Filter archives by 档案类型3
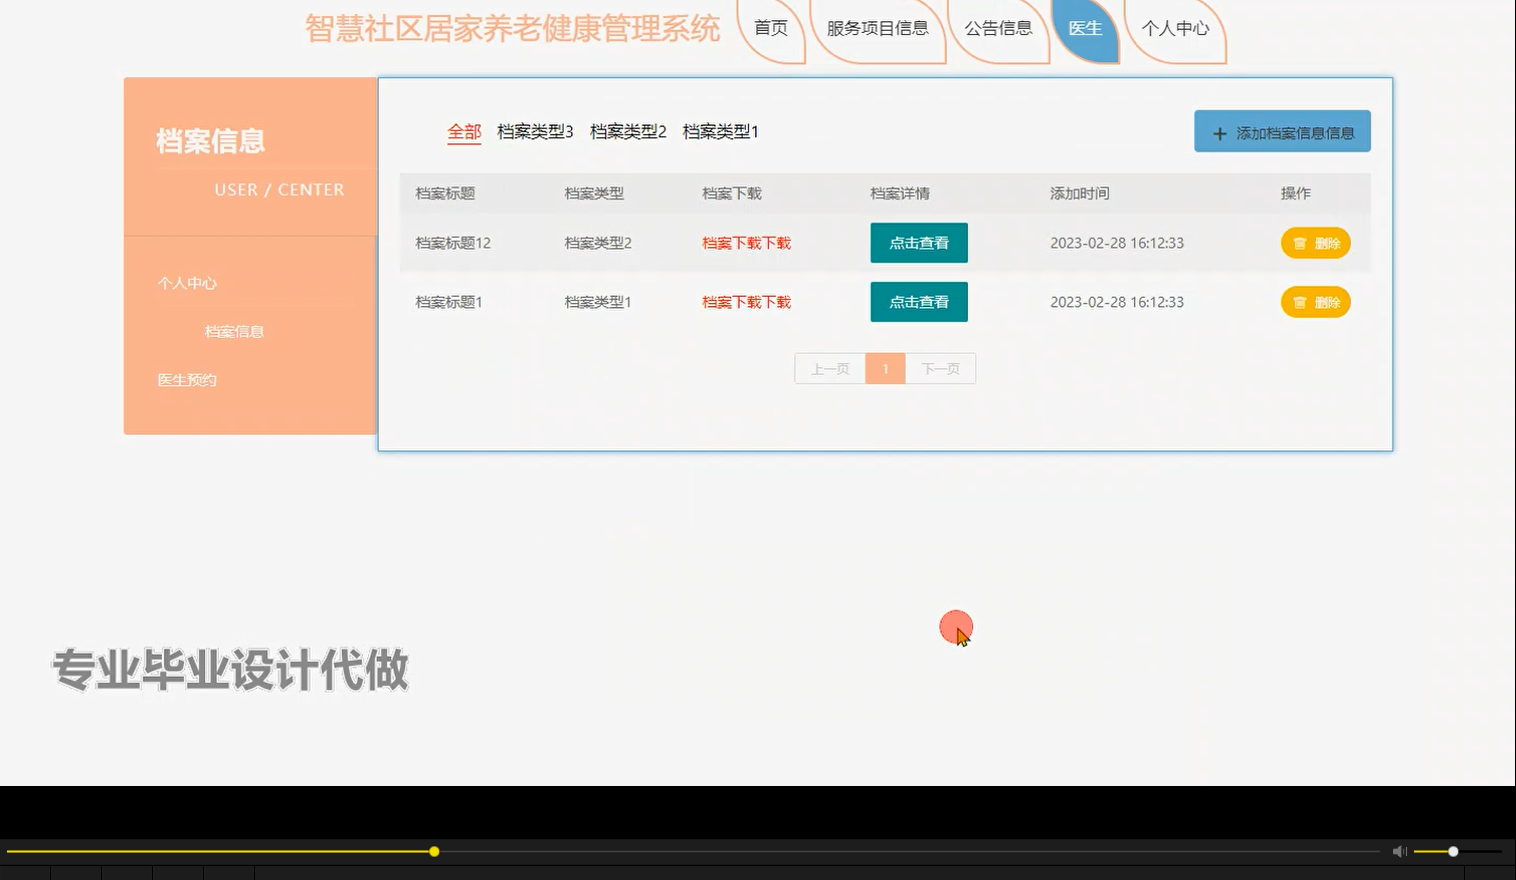The width and height of the screenshot is (1516, 880). click(x=536, y=131)
